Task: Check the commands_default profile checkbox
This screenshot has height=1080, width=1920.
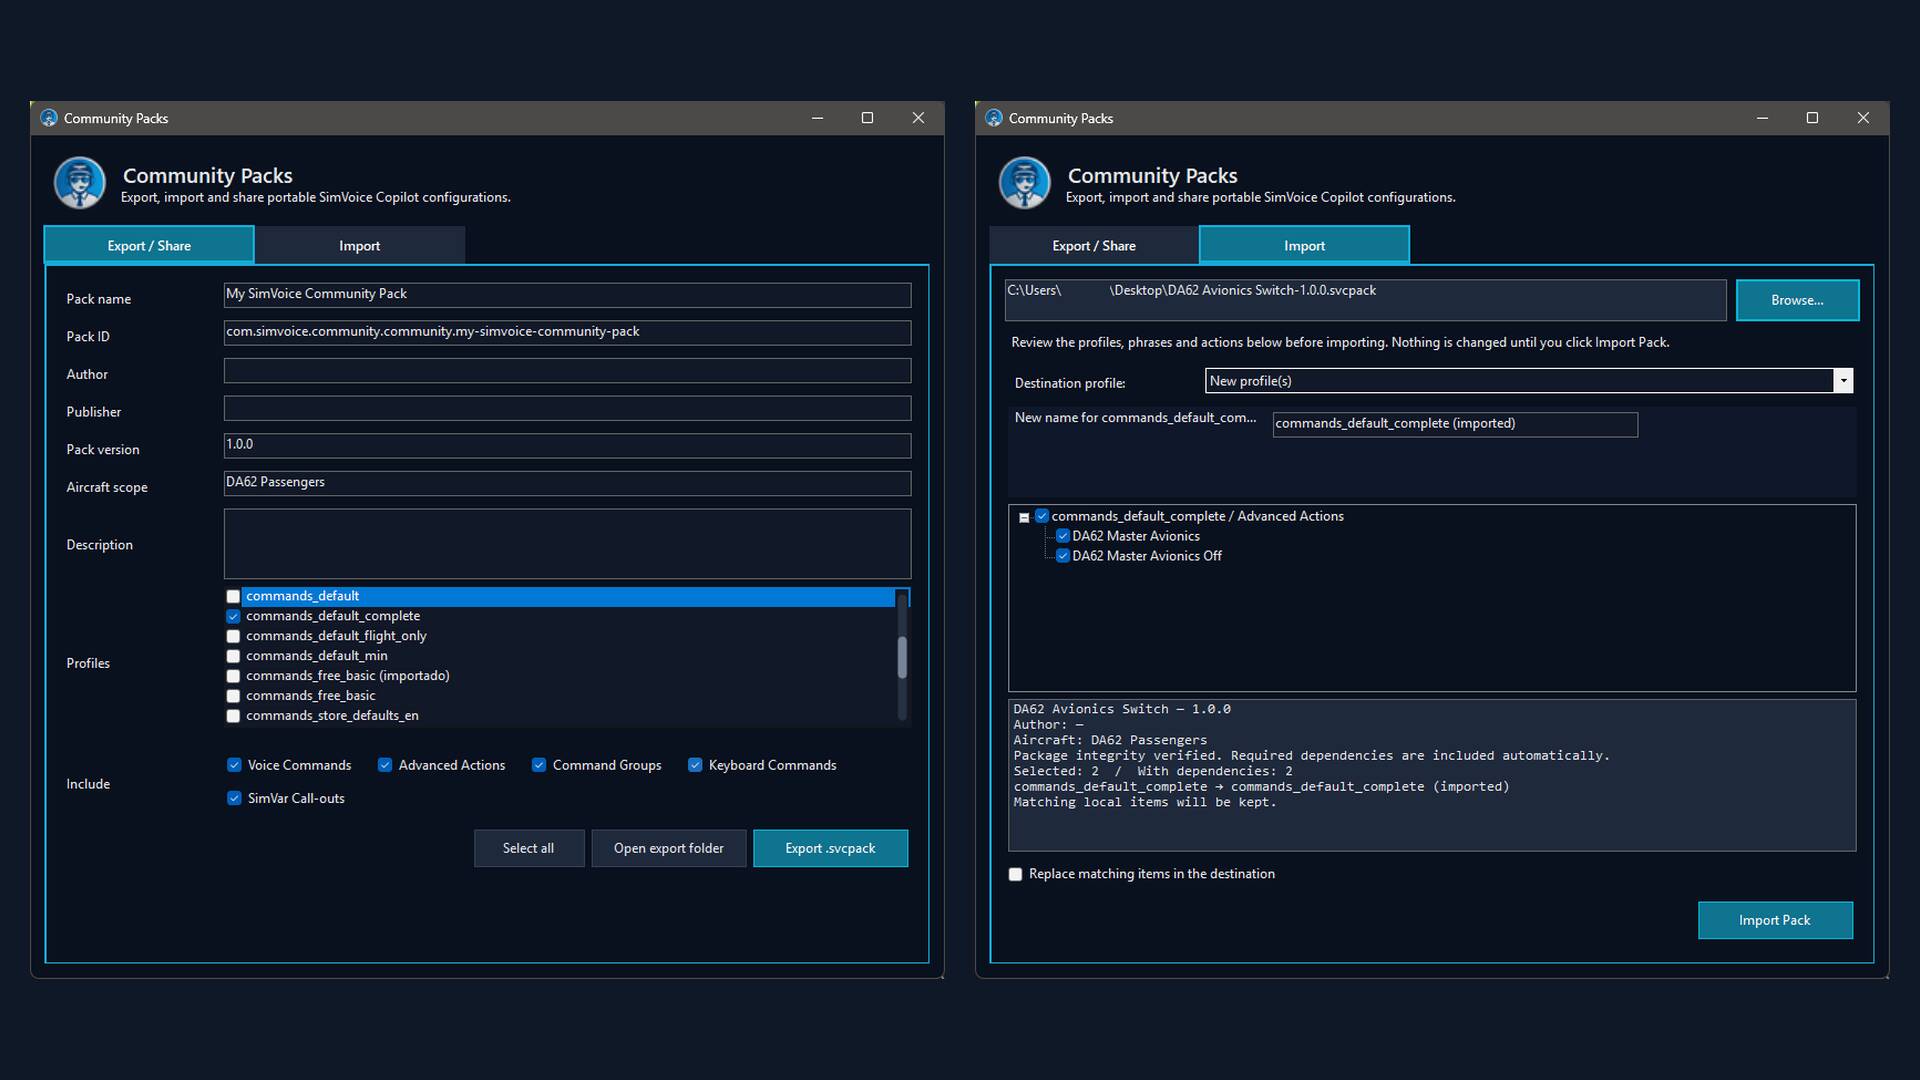Action: coord(233,597)
